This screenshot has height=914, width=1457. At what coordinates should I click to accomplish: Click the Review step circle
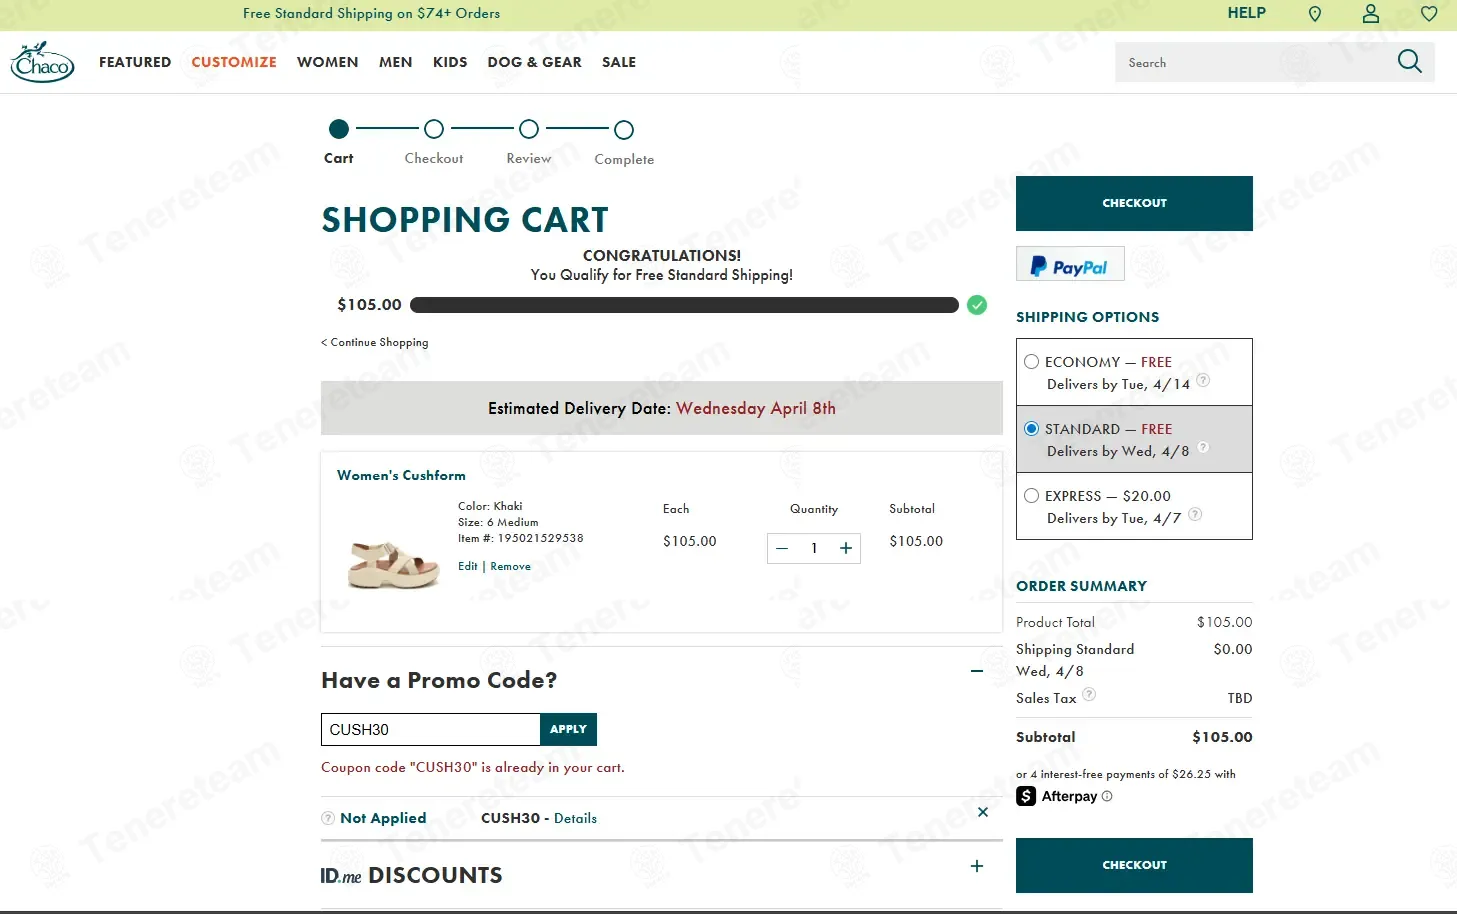coord(529,129)
